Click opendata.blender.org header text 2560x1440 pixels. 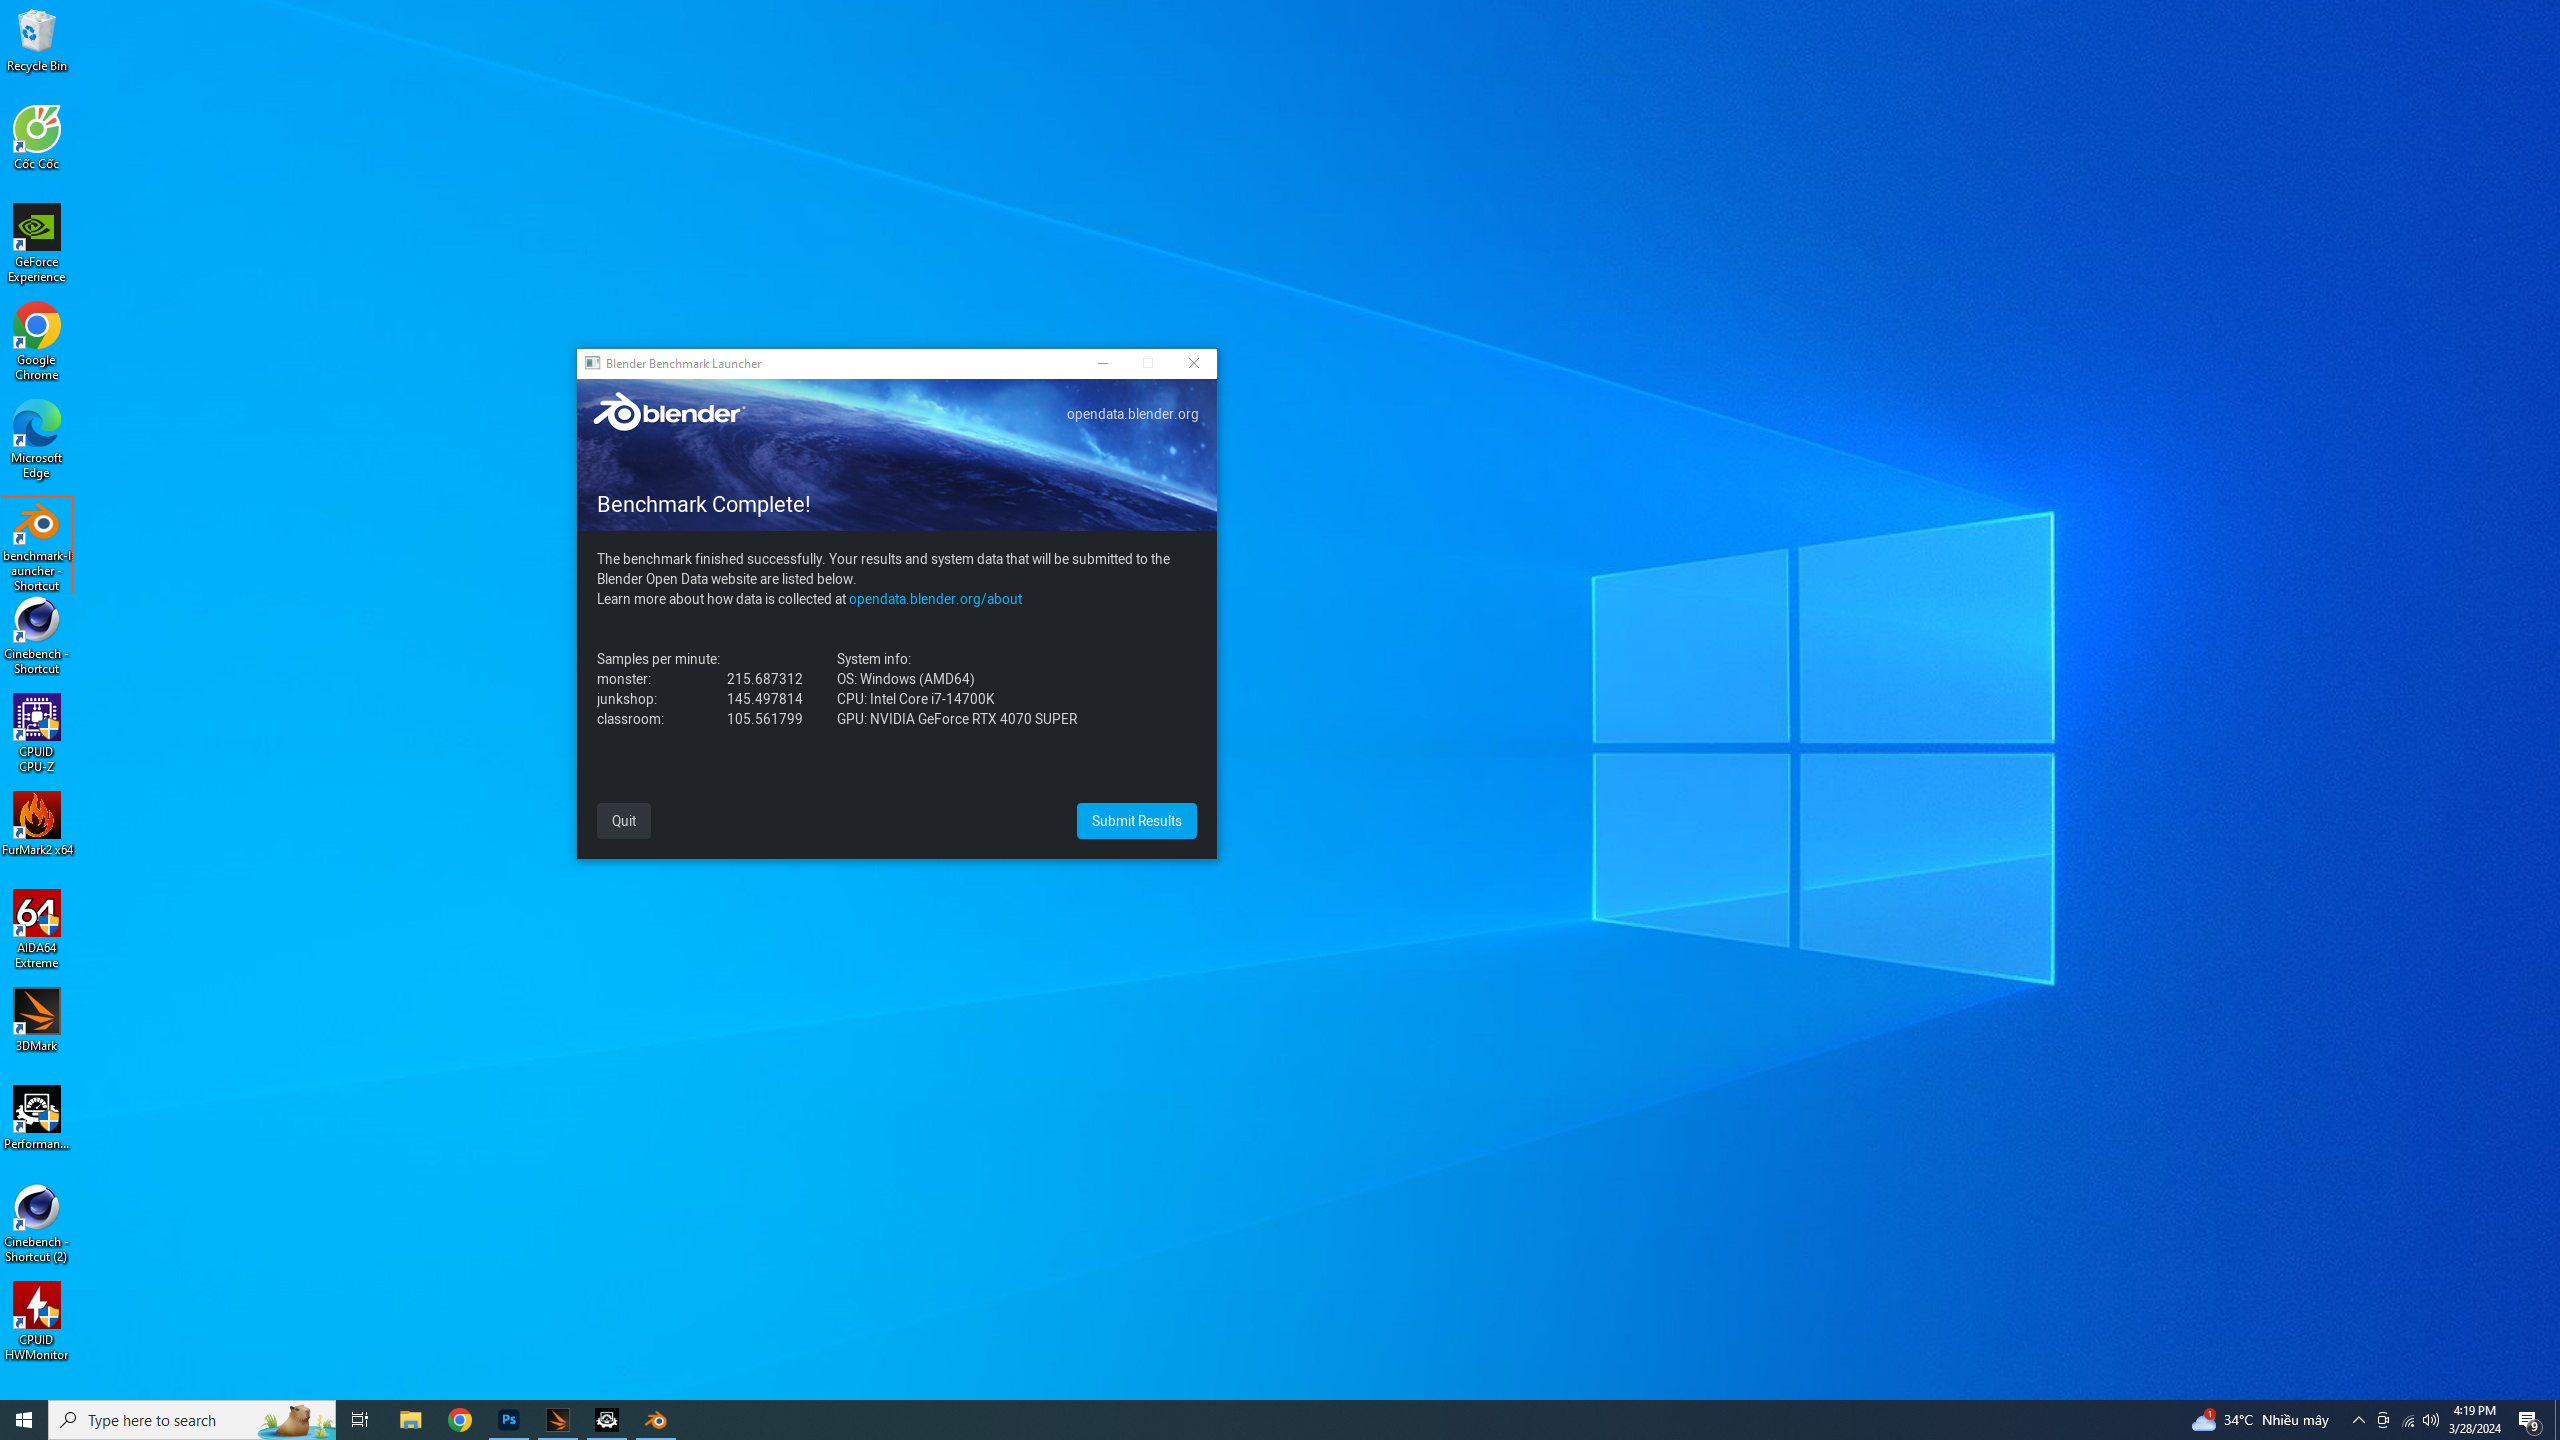click(1132, 414)
